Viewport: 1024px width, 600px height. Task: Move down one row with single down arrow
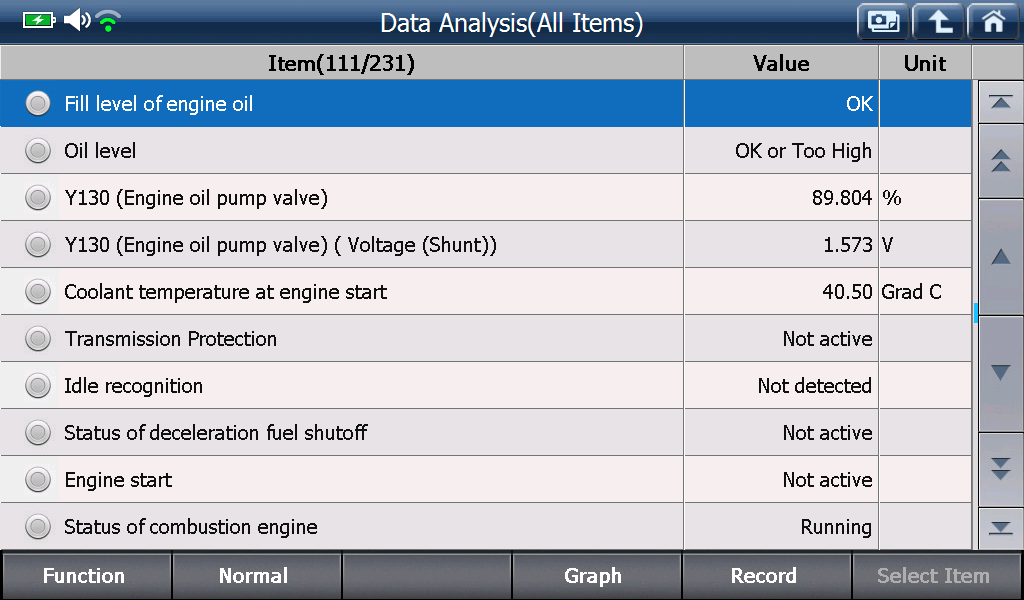[1000, 373]
